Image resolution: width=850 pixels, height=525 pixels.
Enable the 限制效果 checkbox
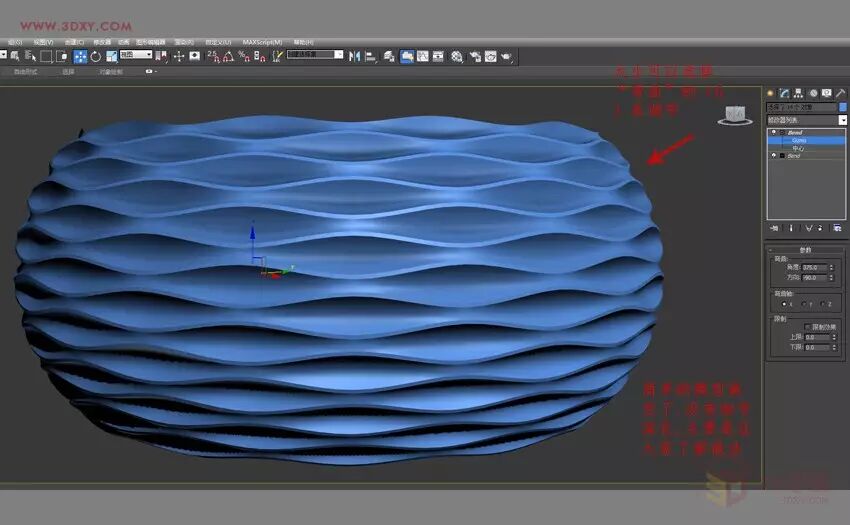808,327
